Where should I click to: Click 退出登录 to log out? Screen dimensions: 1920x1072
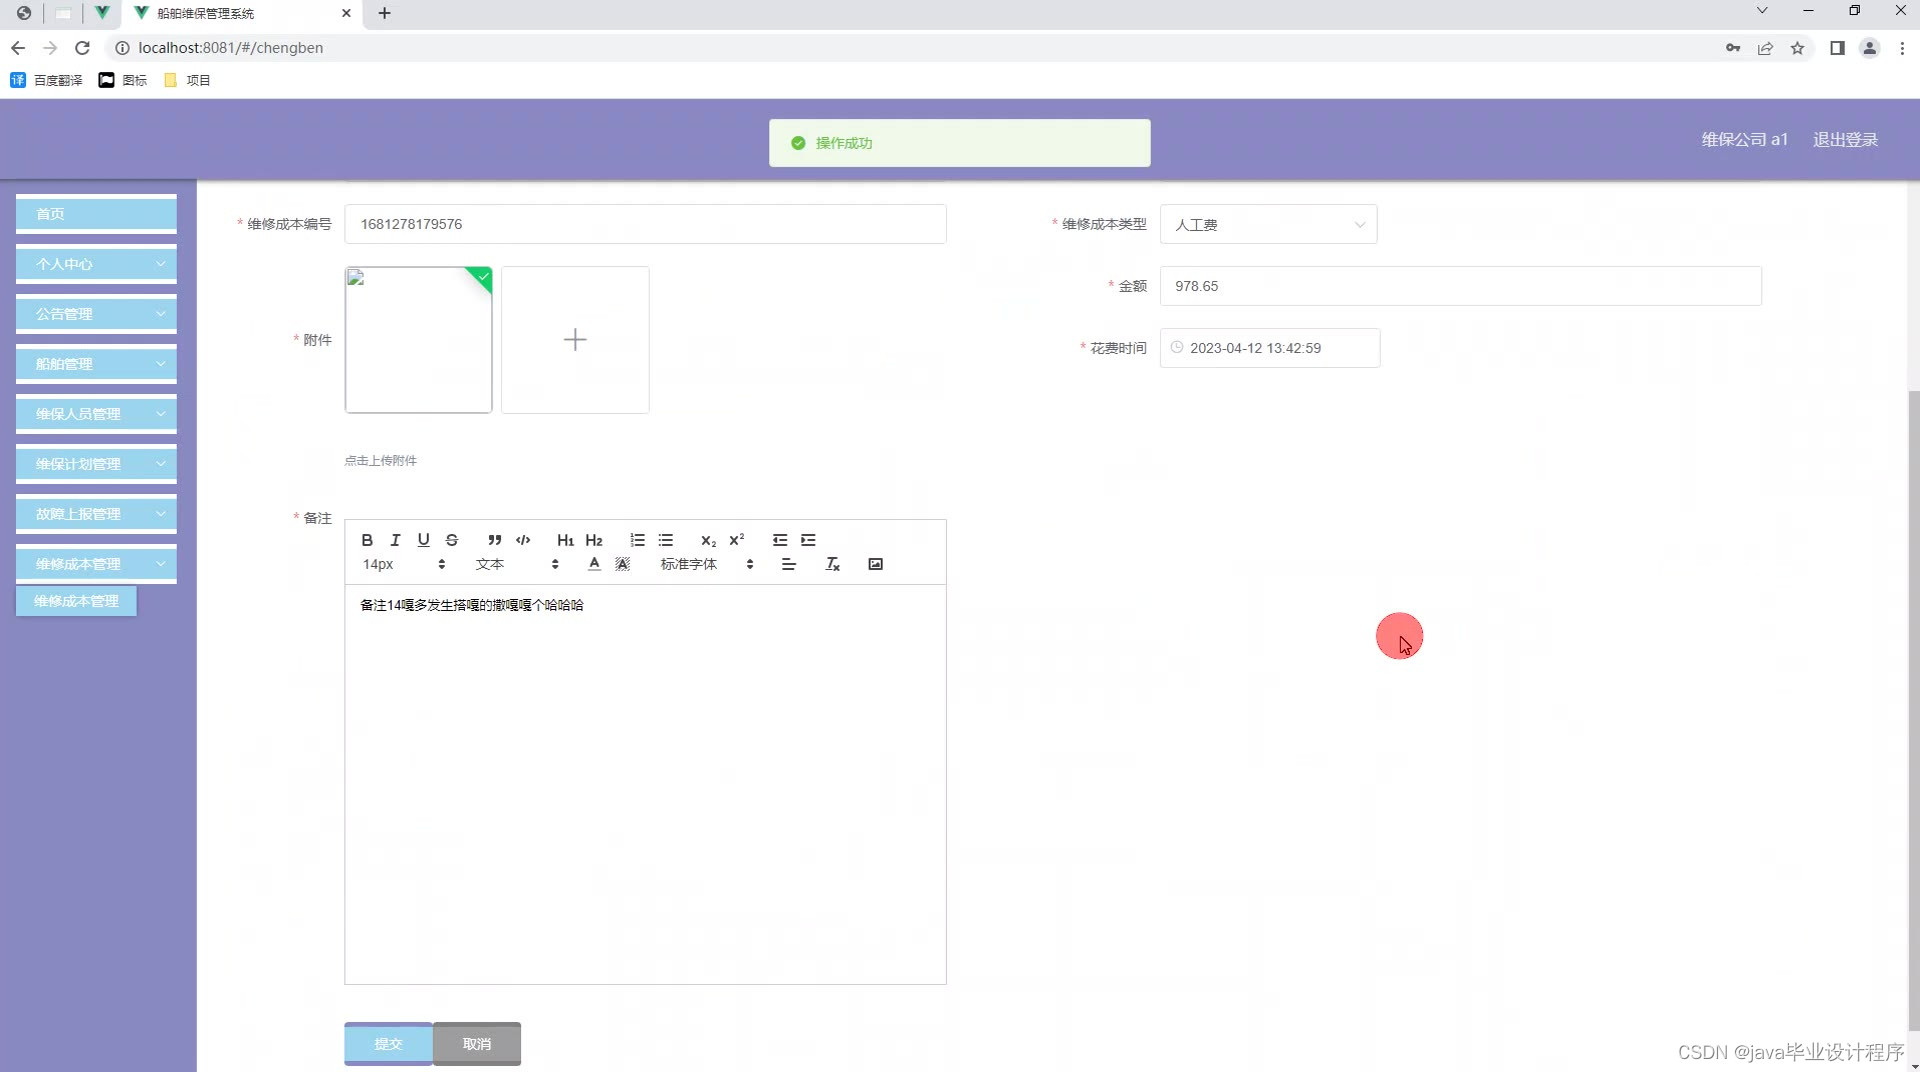1845,140
